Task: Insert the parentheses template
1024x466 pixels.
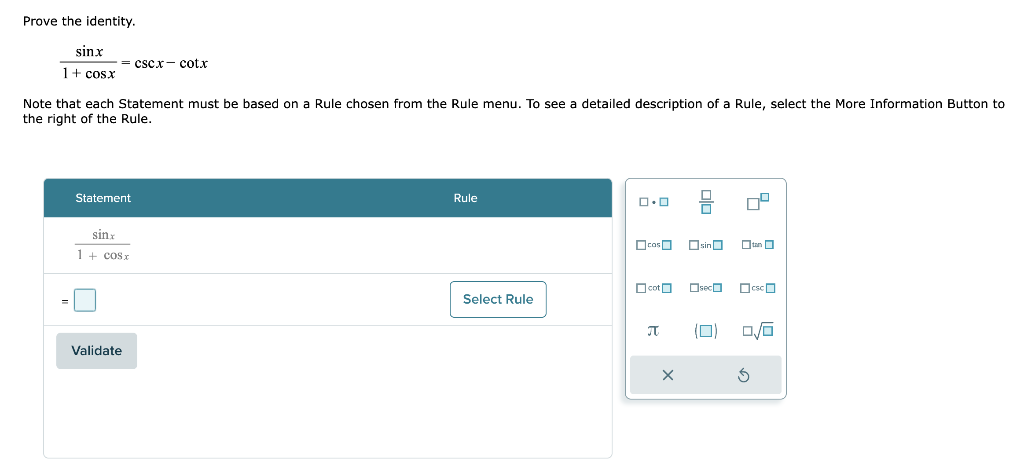Action: pyautogui.click(x=706, y=332)
